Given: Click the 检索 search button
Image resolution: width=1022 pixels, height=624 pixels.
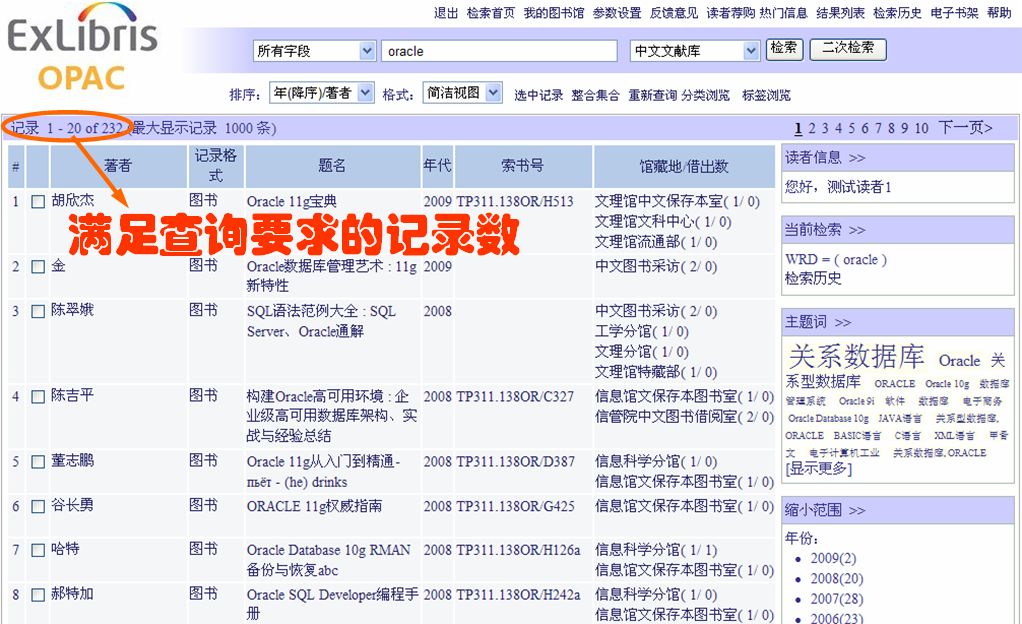Looking at the screenshot, I should (x=784, y=49).
